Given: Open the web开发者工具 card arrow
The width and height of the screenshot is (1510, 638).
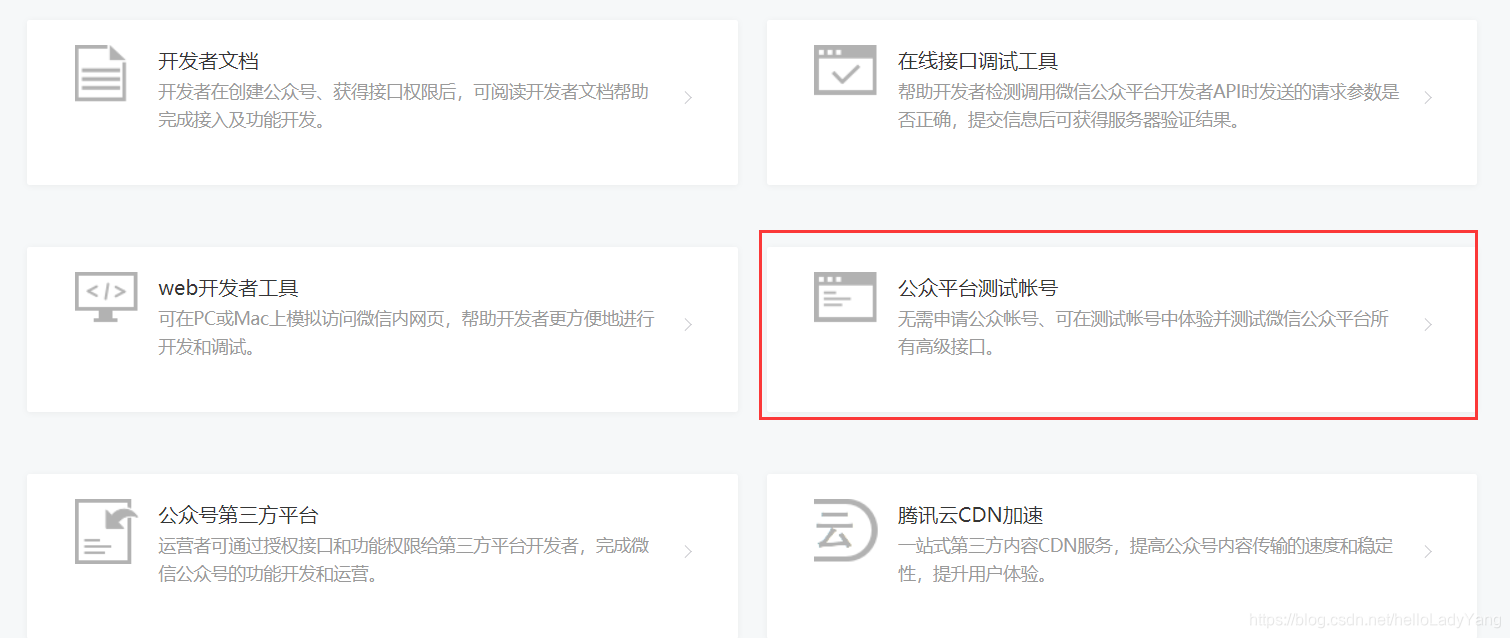Looking at the screenshot, I should (688, 325).
